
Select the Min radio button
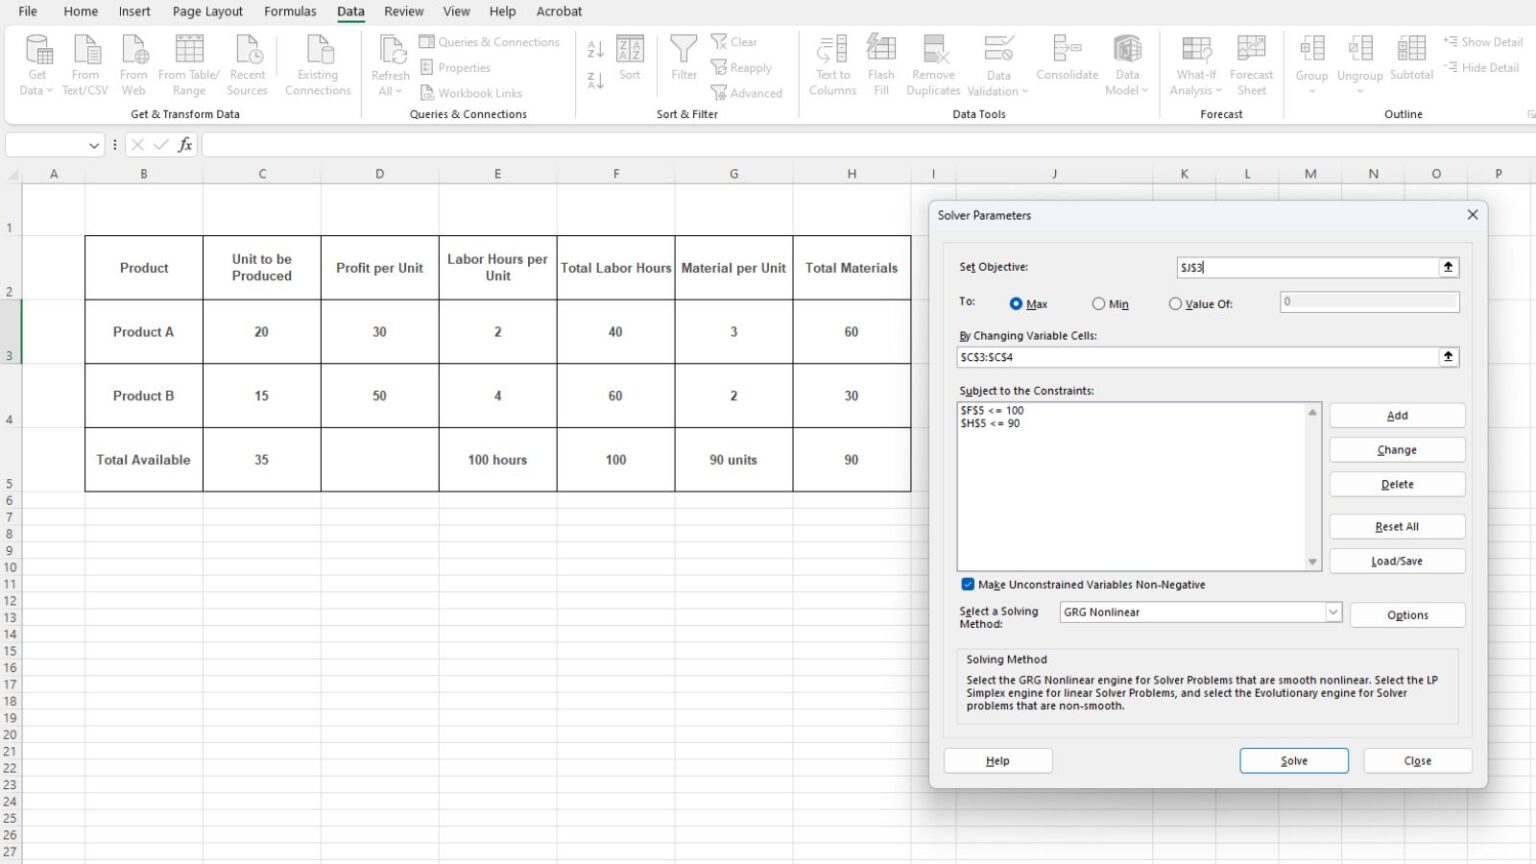click(x=1098, y=303)
